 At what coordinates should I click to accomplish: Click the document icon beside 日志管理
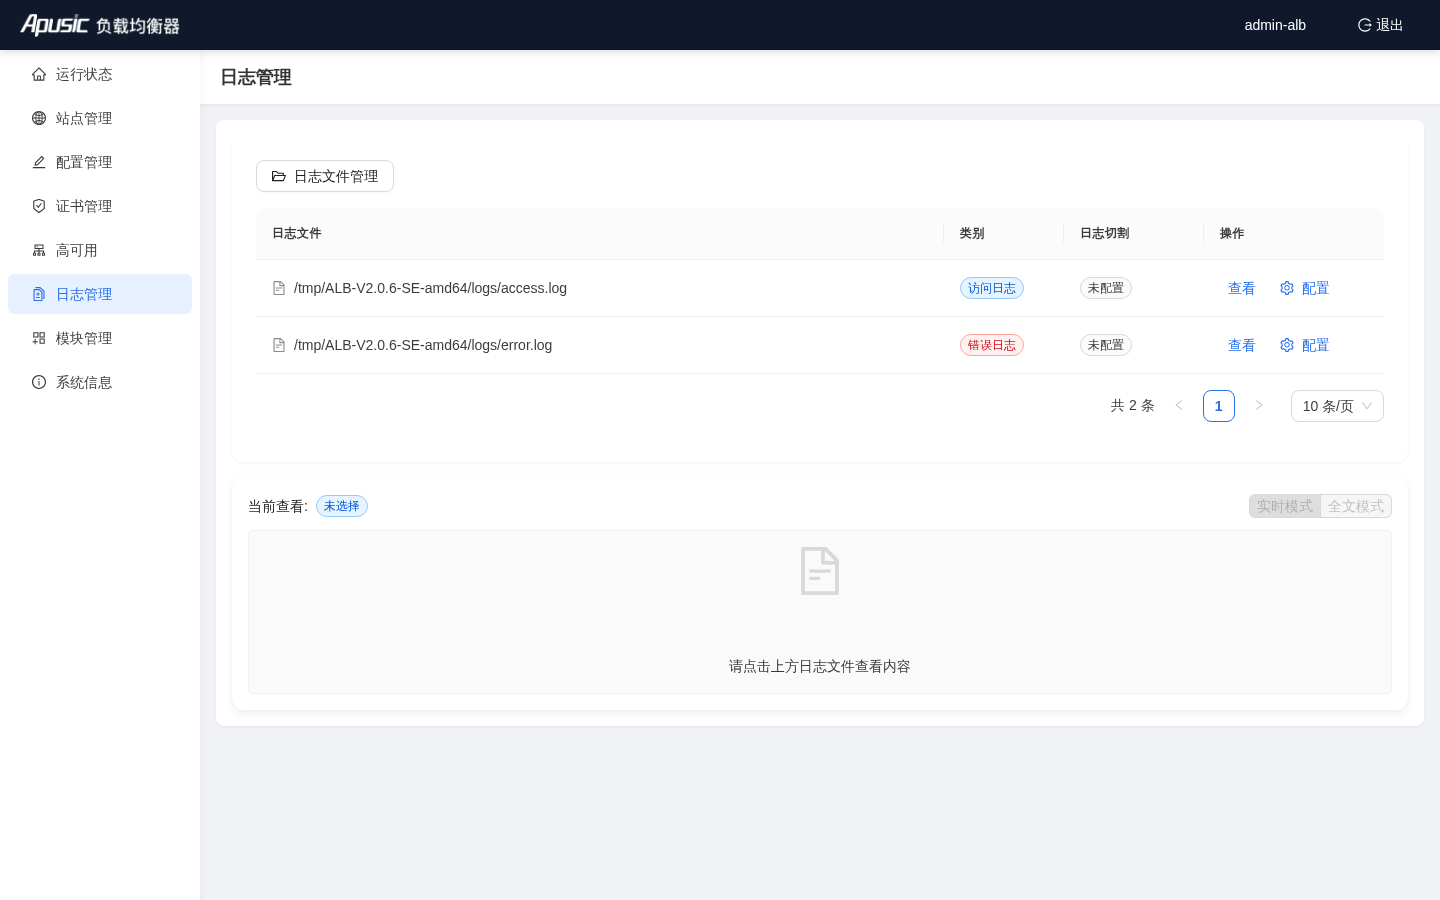tap(39, 294)
